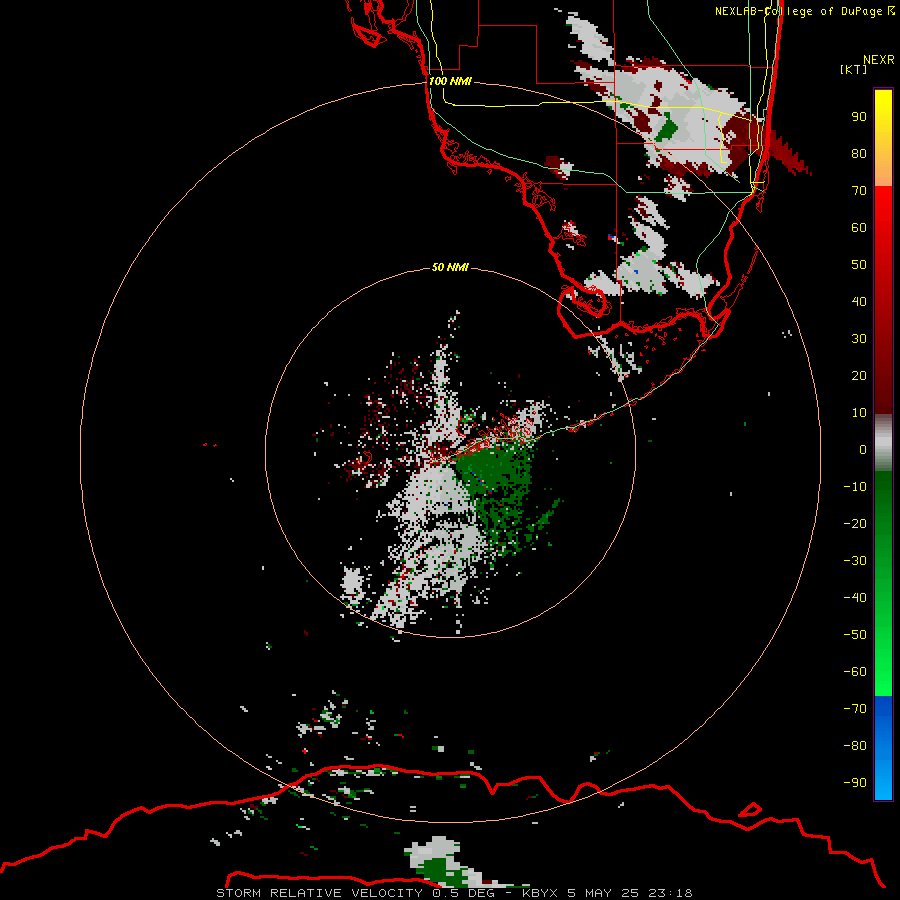Click the 90 value on the velocity scale

(859, 117)
